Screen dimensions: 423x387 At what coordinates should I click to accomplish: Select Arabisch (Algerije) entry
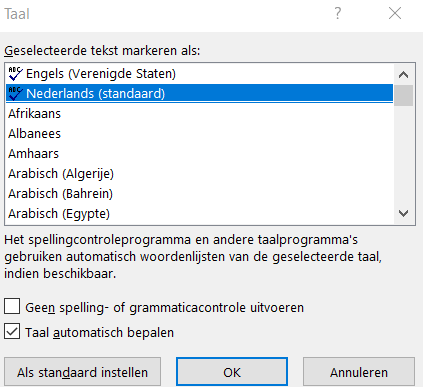coord(199,174)
